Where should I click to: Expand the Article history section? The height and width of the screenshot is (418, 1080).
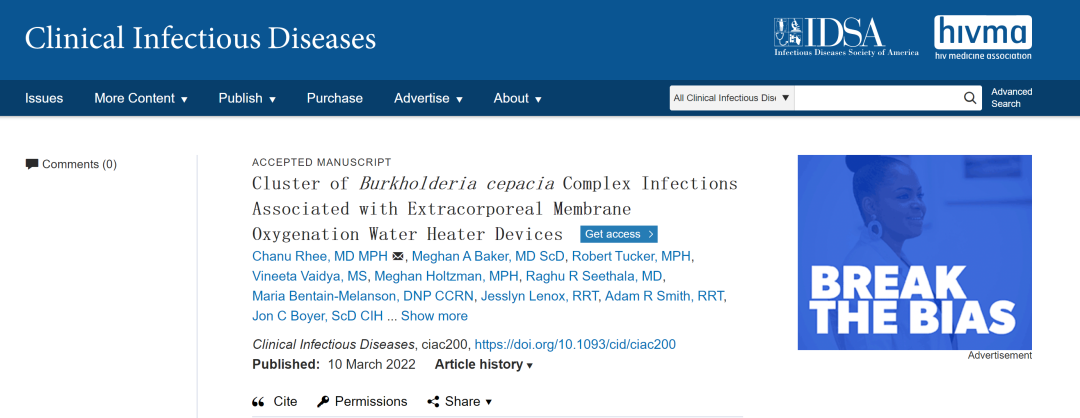pos(484,365)
